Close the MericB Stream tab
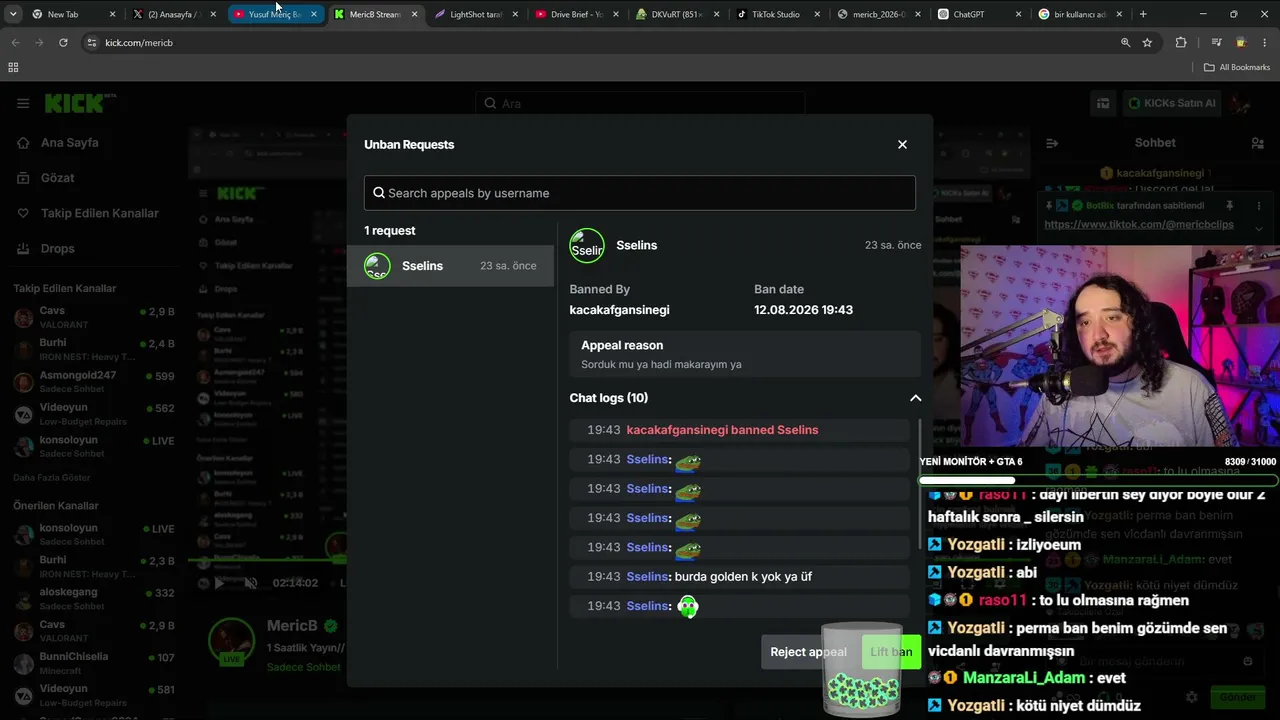 pos(414,14)
